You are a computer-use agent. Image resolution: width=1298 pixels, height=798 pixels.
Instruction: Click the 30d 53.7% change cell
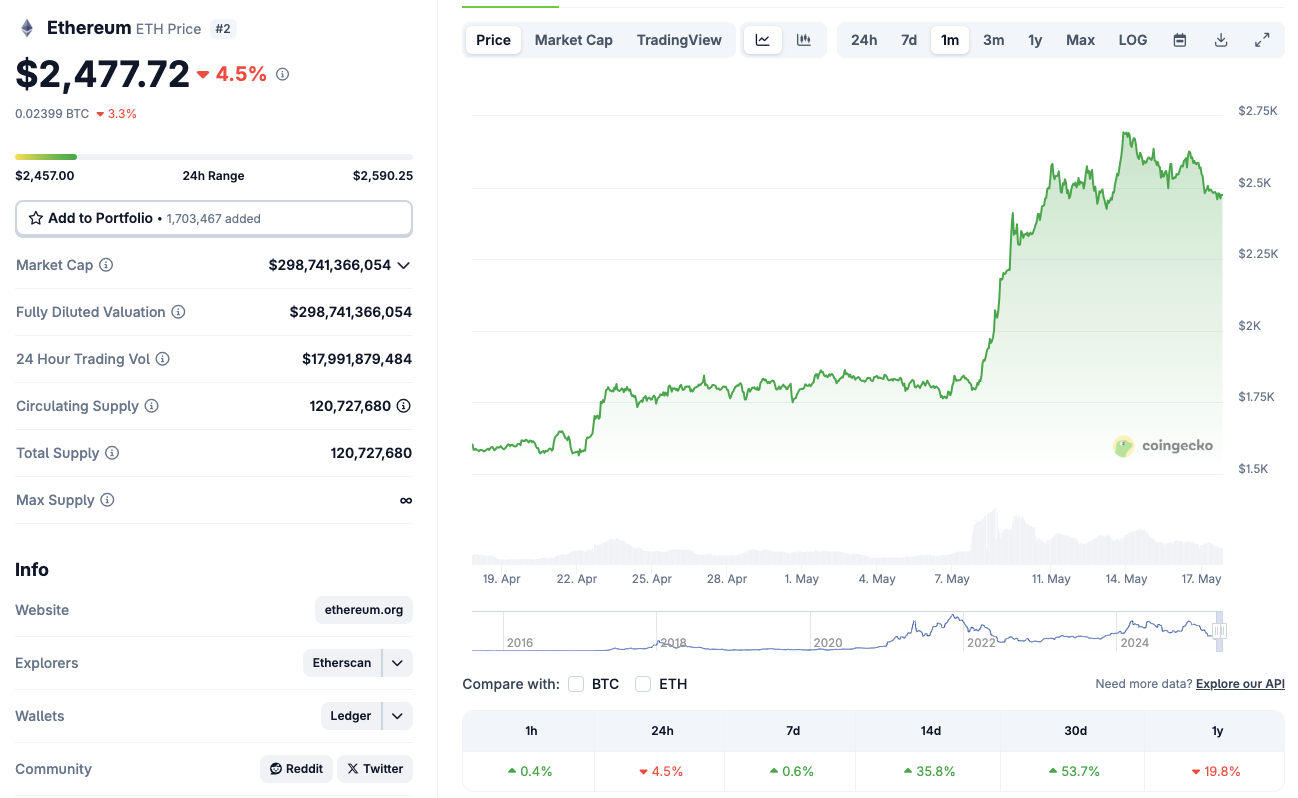pos(1075,771)
